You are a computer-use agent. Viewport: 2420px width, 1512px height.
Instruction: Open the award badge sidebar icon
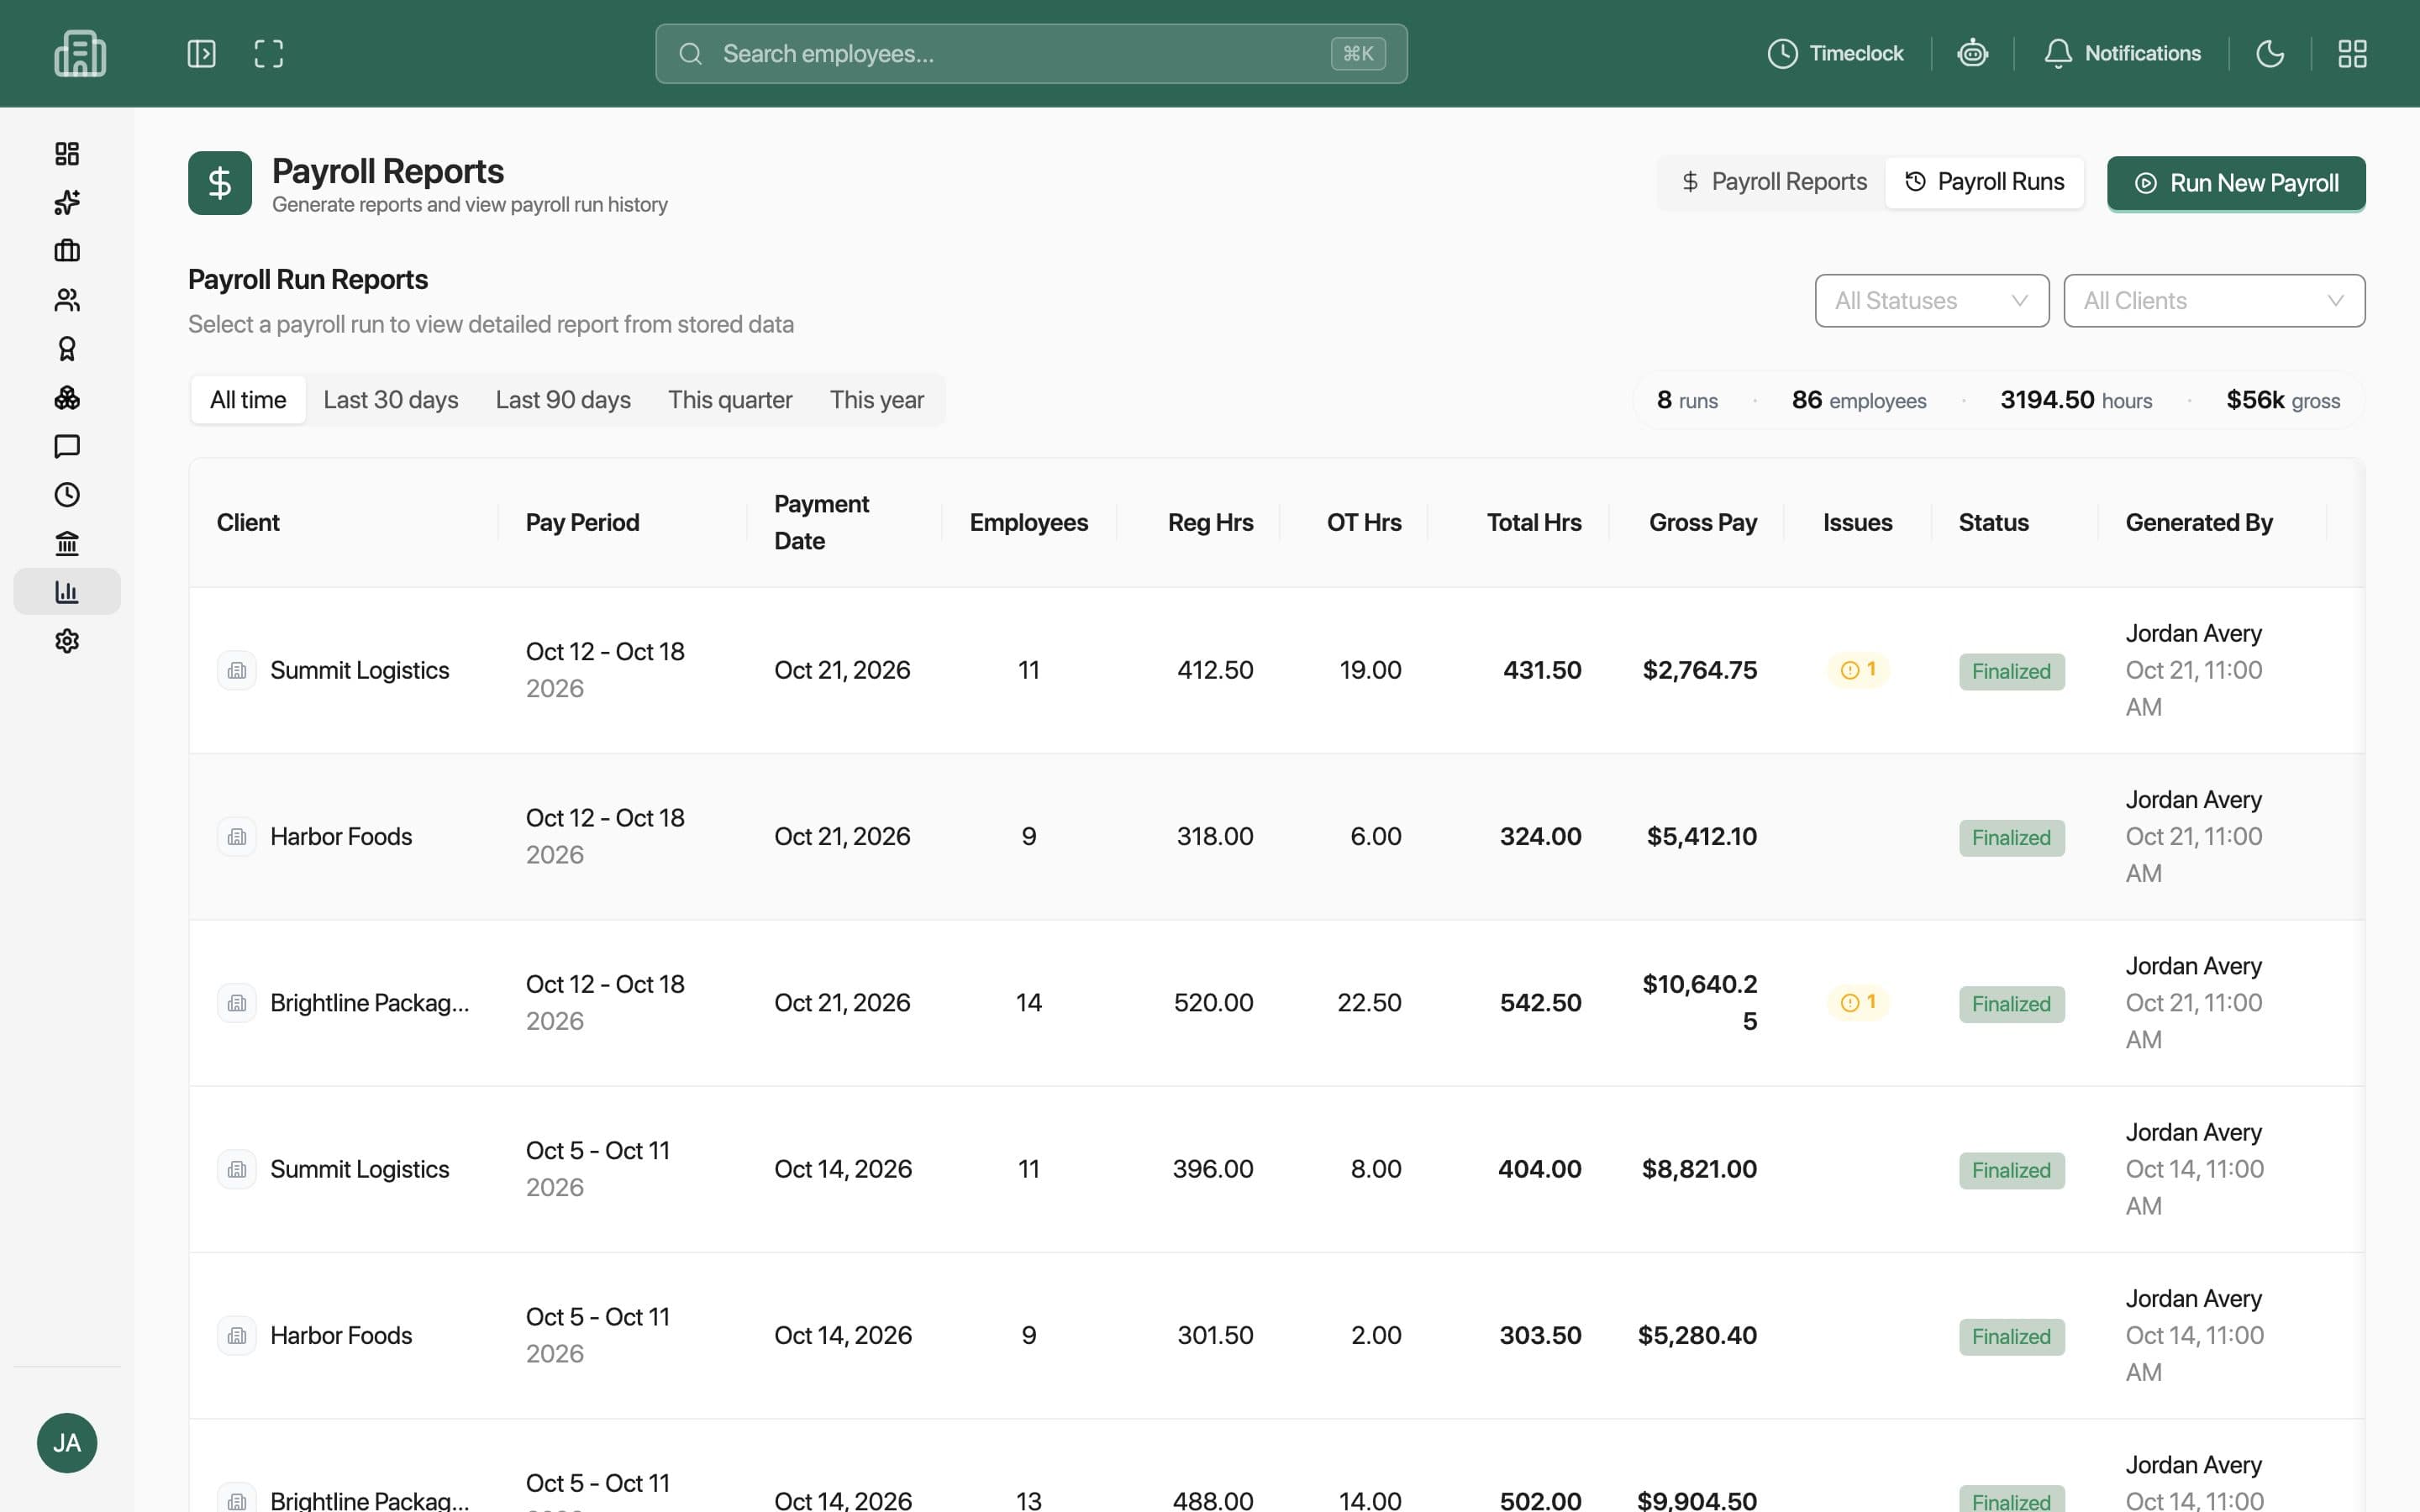67,349
